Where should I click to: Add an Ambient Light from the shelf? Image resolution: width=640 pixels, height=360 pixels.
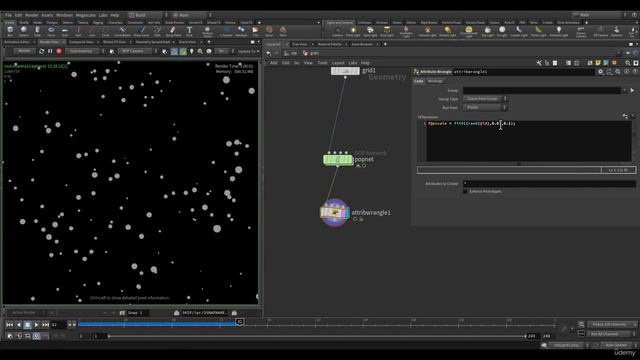pos(559,31)
